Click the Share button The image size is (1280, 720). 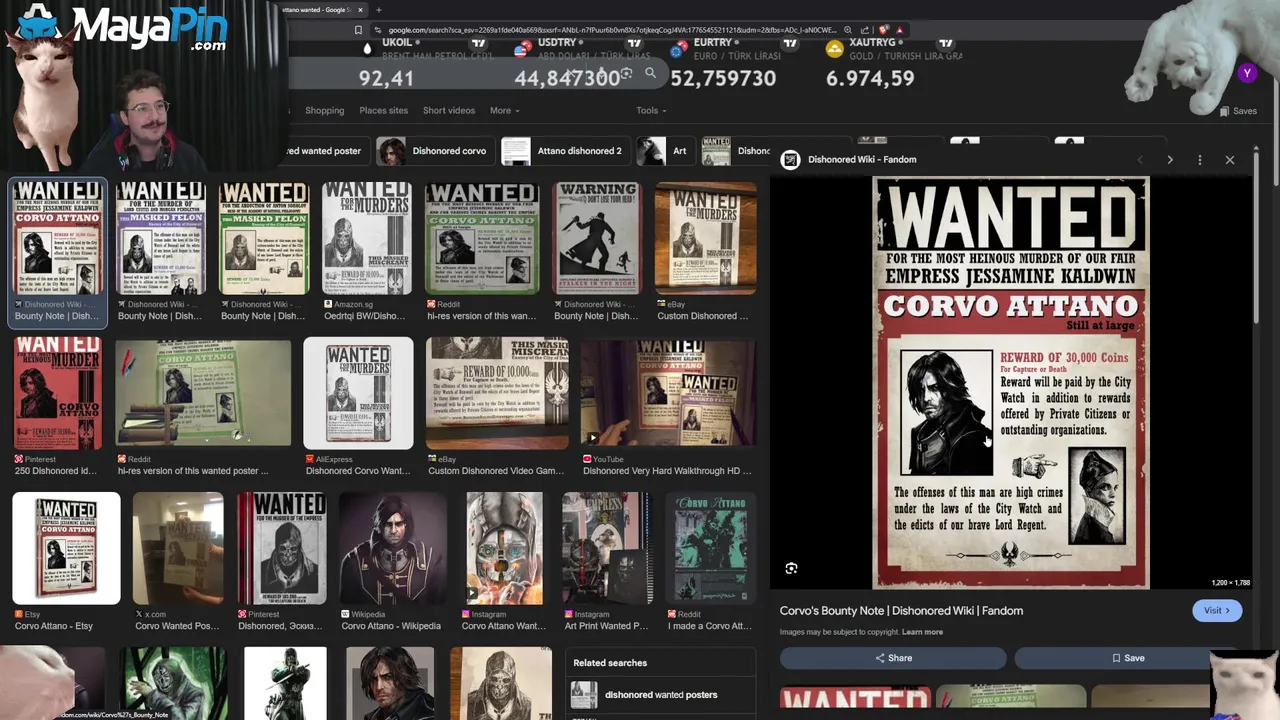click(x=893, y=658)
